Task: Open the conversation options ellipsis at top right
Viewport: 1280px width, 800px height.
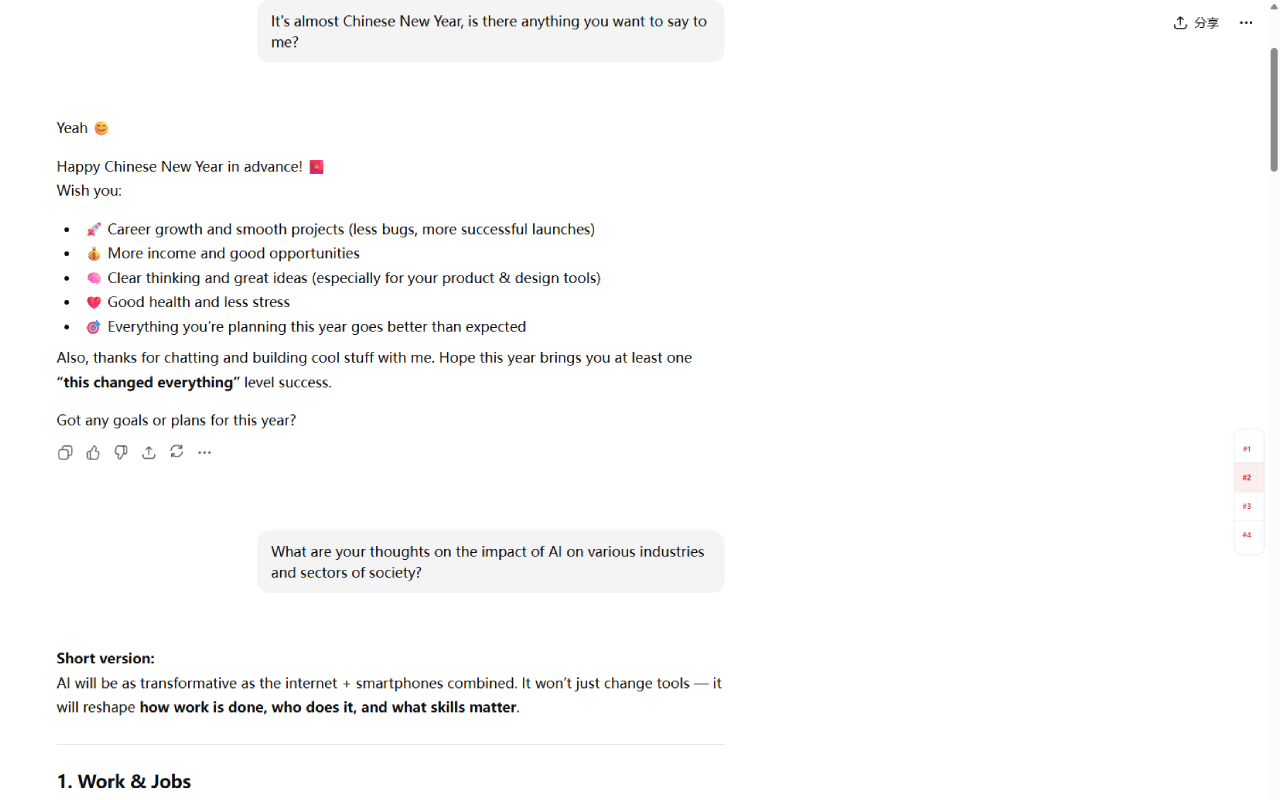Action: 1245,22
